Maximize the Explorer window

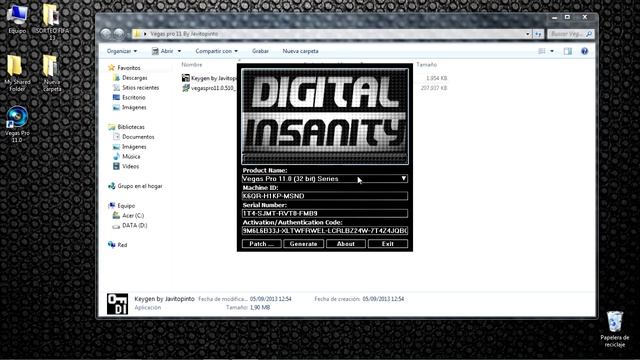pos(567,17)
